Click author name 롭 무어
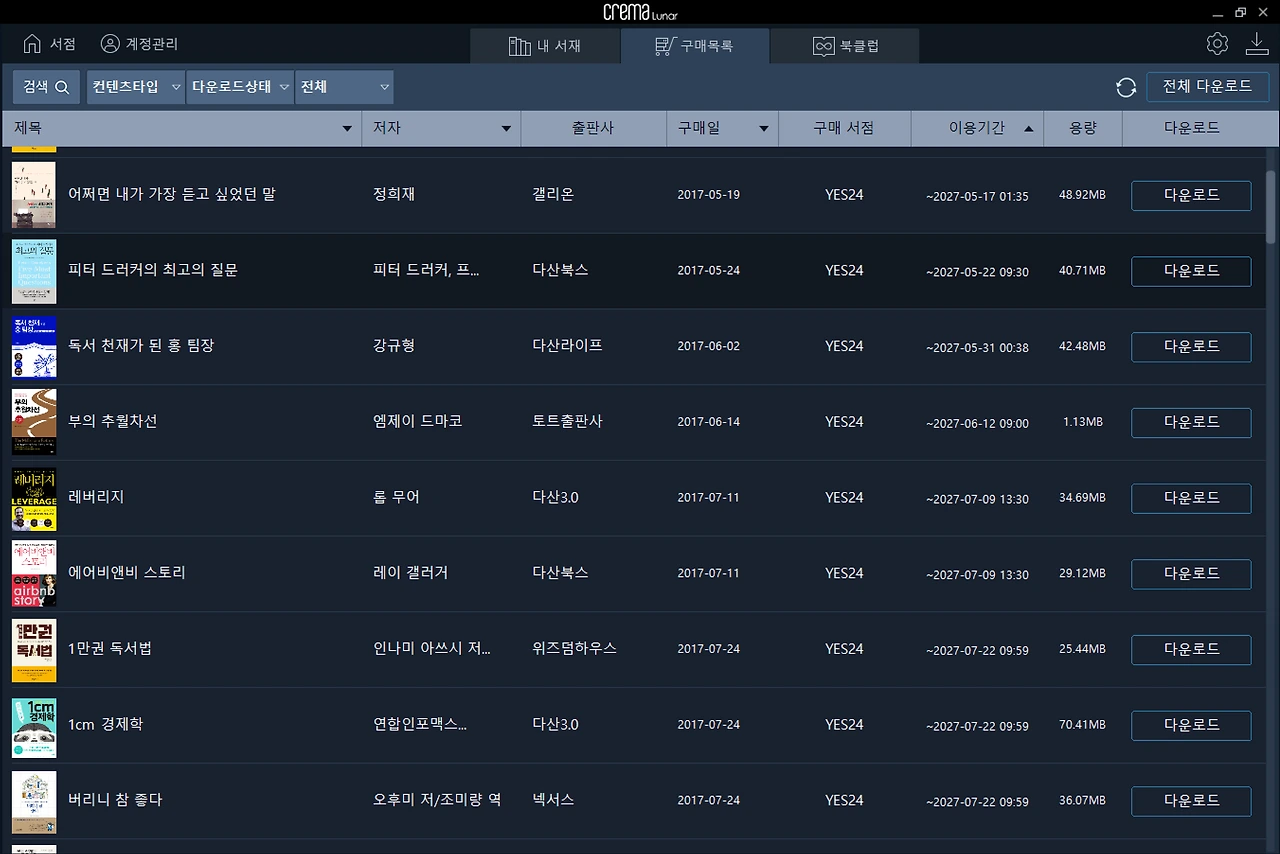The height and width of the screenshot is (854, 1280). (396, 497)
